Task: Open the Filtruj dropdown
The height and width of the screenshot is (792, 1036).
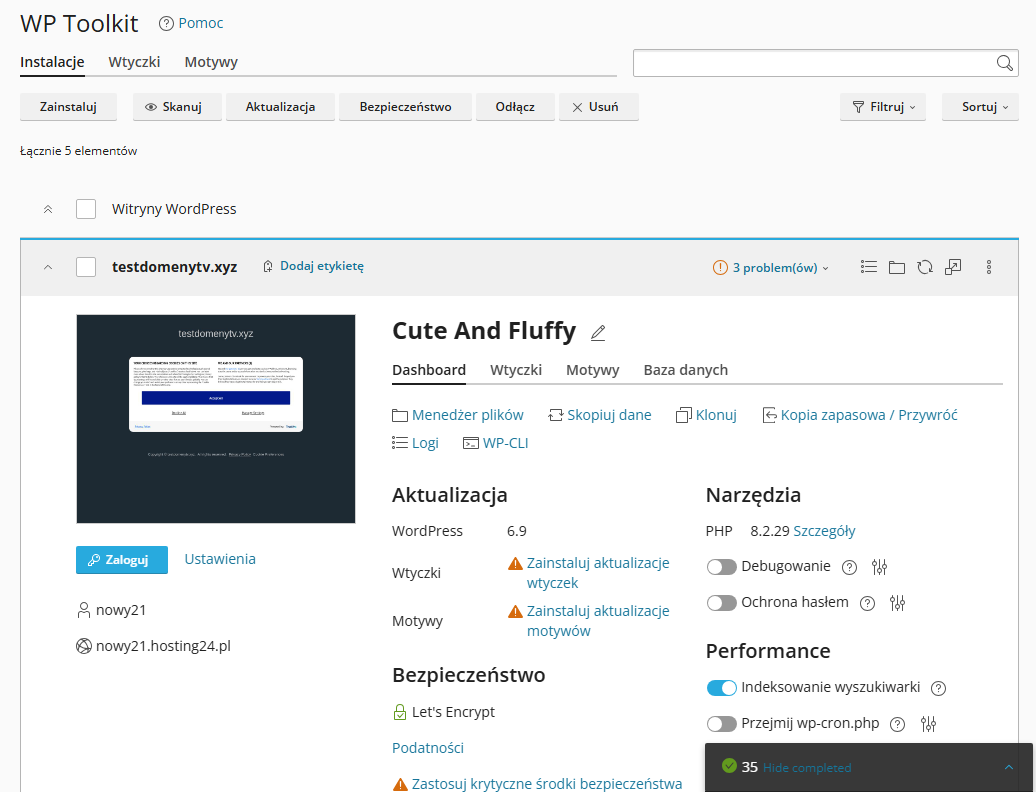Action: click(x=883, y=107)
